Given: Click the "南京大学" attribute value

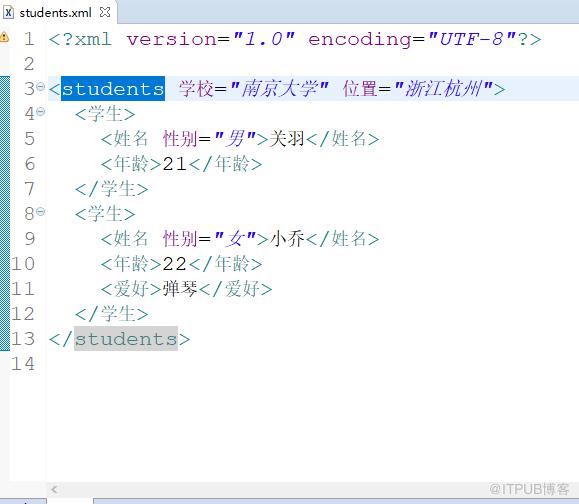Looking at the screenshot, I should pos(279,89).
